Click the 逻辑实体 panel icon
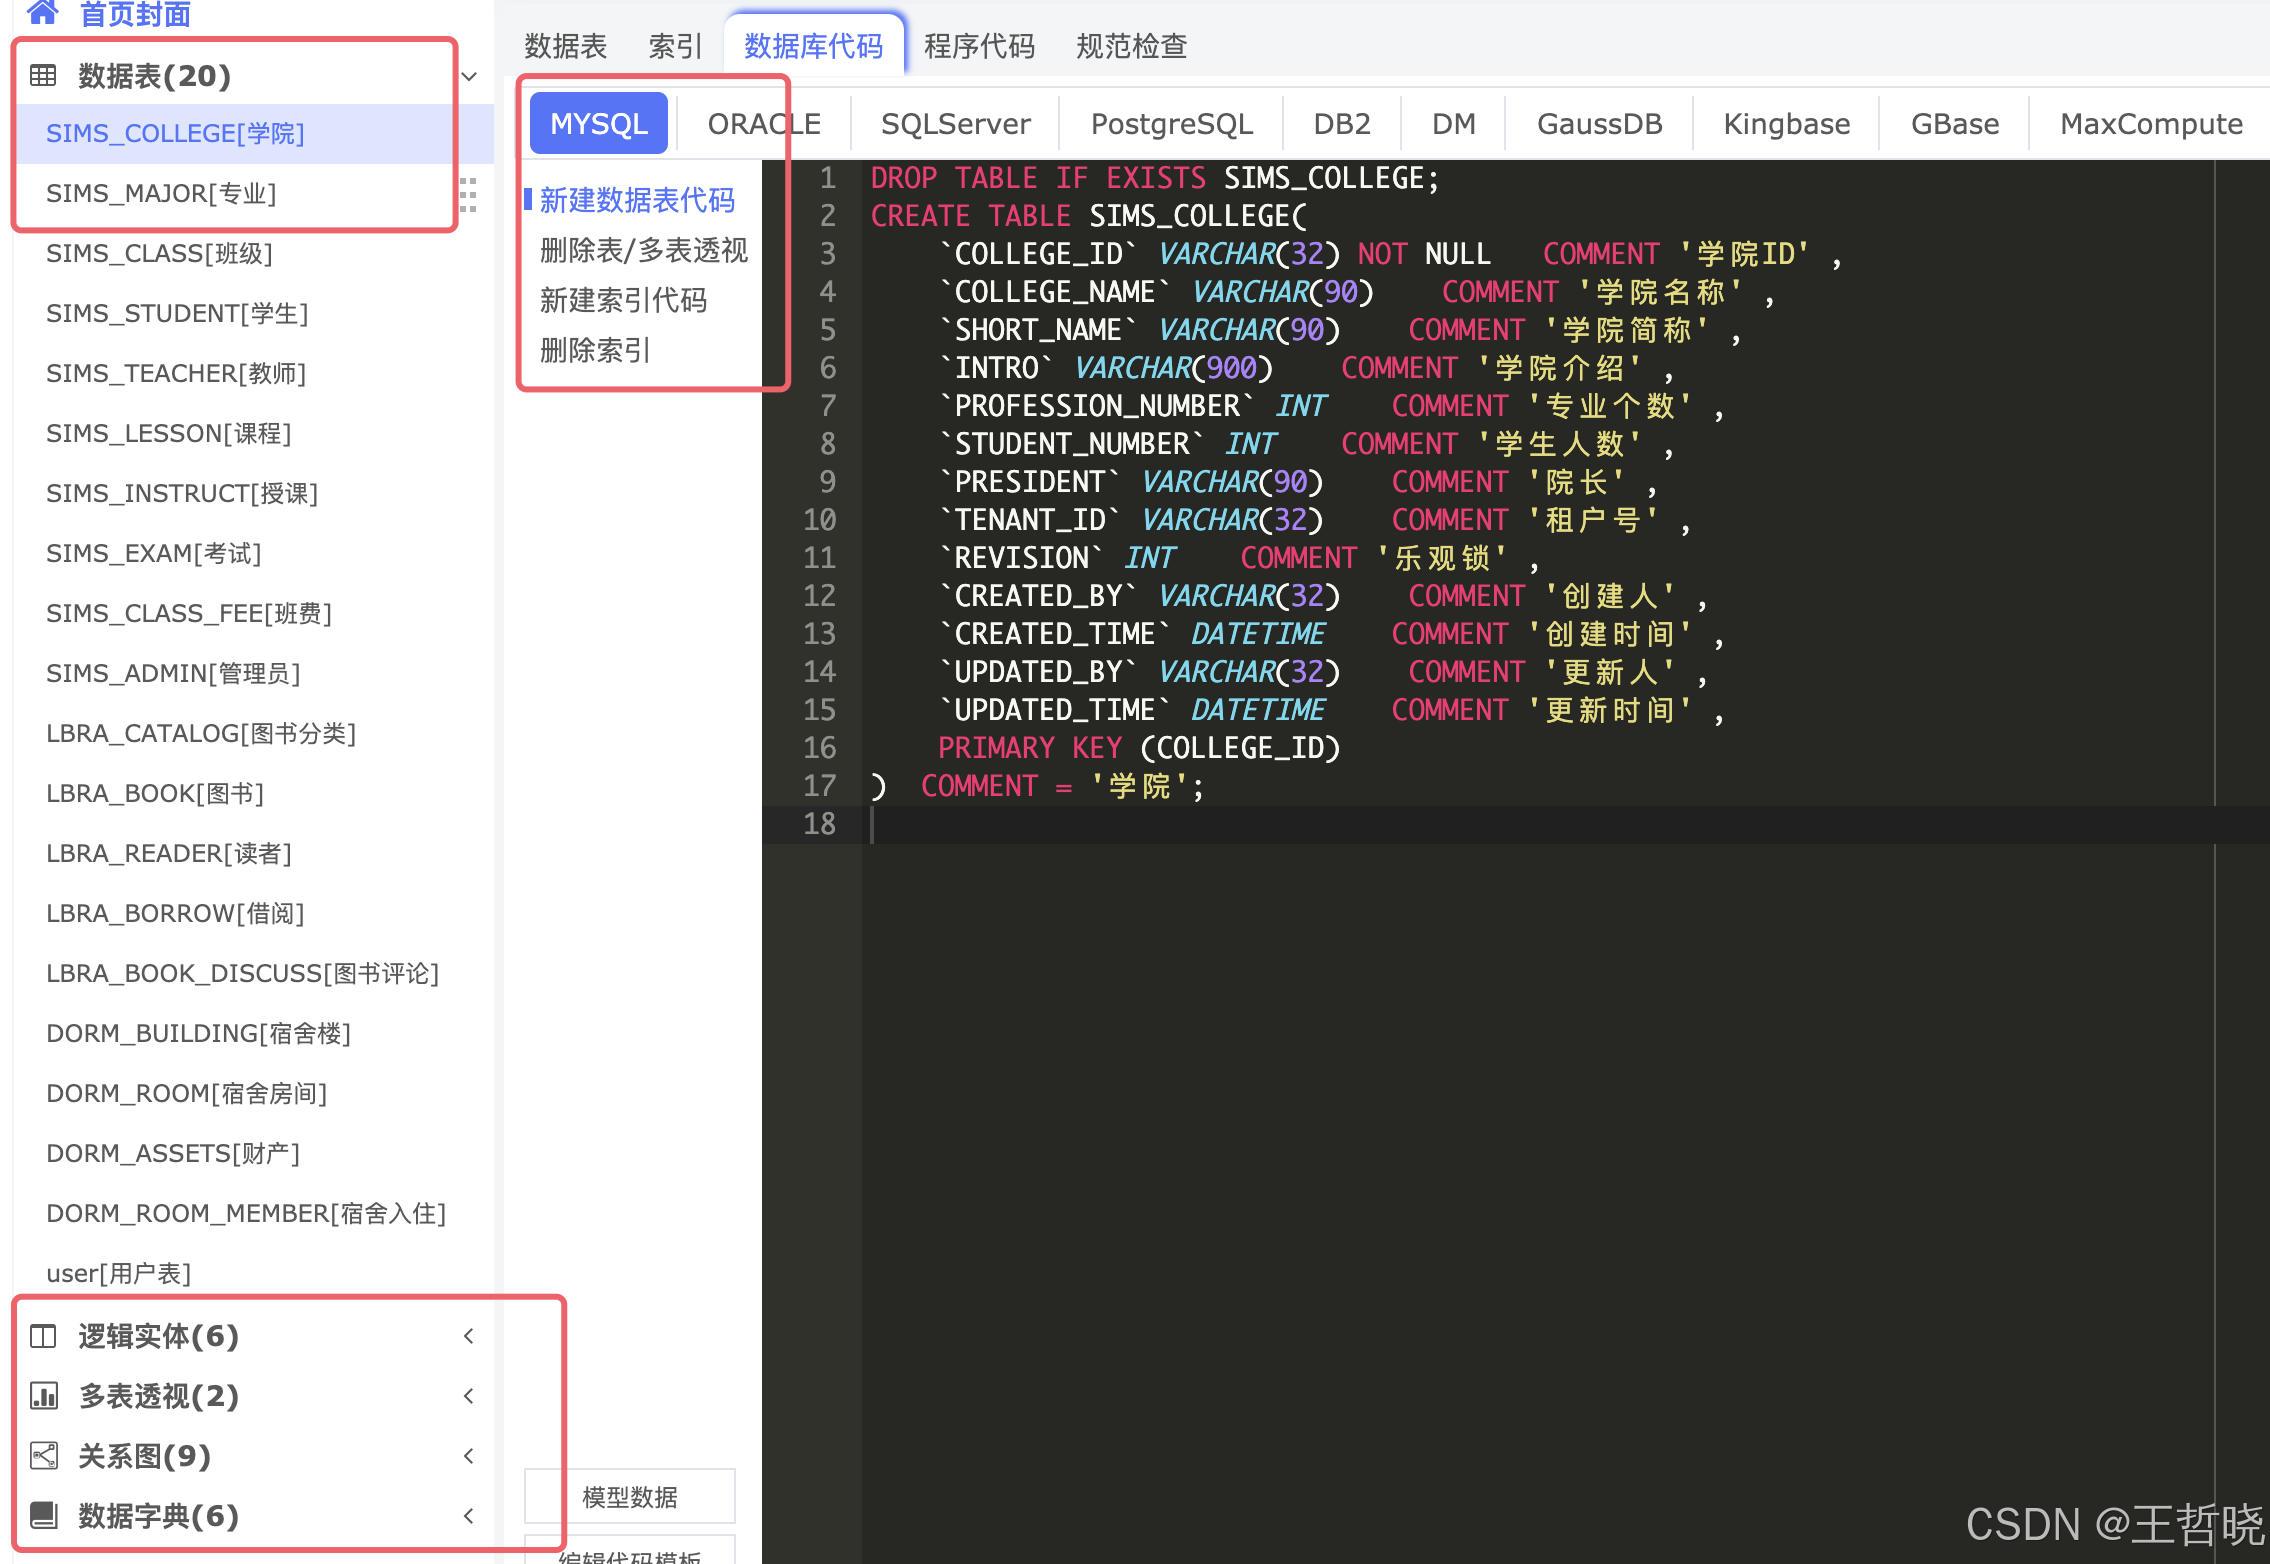This screenshot has height=1564, width=2270. pos(43,1336)
